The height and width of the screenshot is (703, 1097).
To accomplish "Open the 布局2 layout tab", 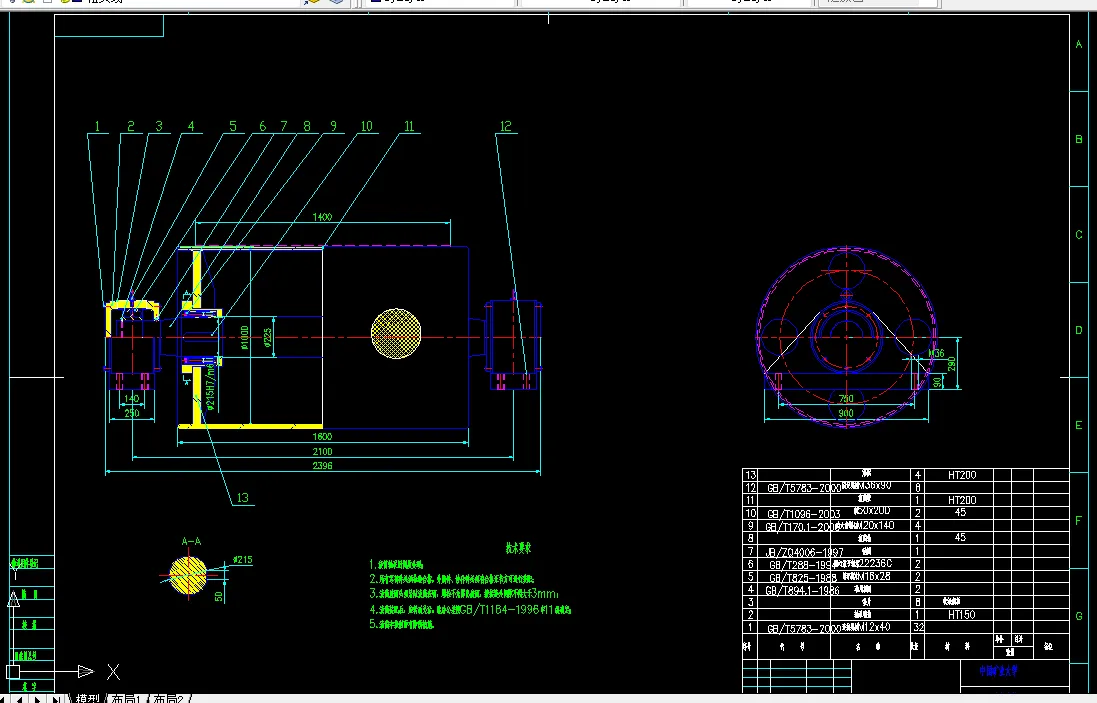I will coord(168,698).
